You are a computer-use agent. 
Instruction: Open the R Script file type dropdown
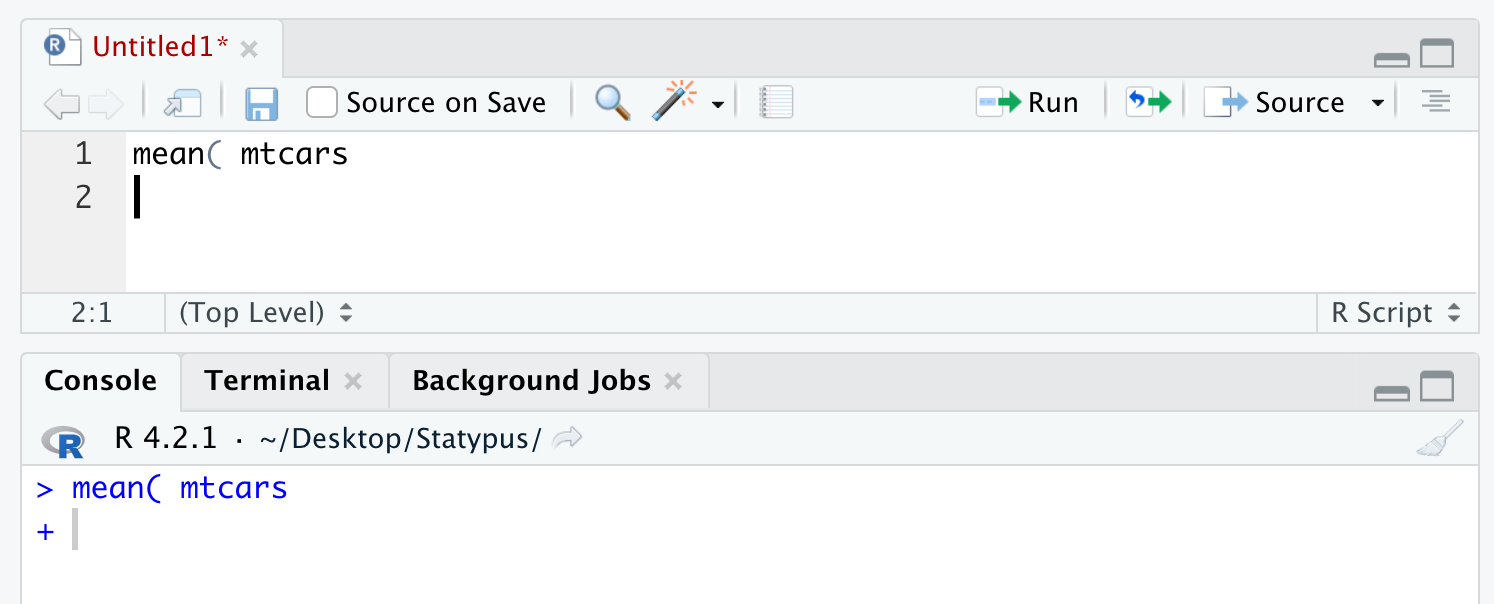point(1396,313)
